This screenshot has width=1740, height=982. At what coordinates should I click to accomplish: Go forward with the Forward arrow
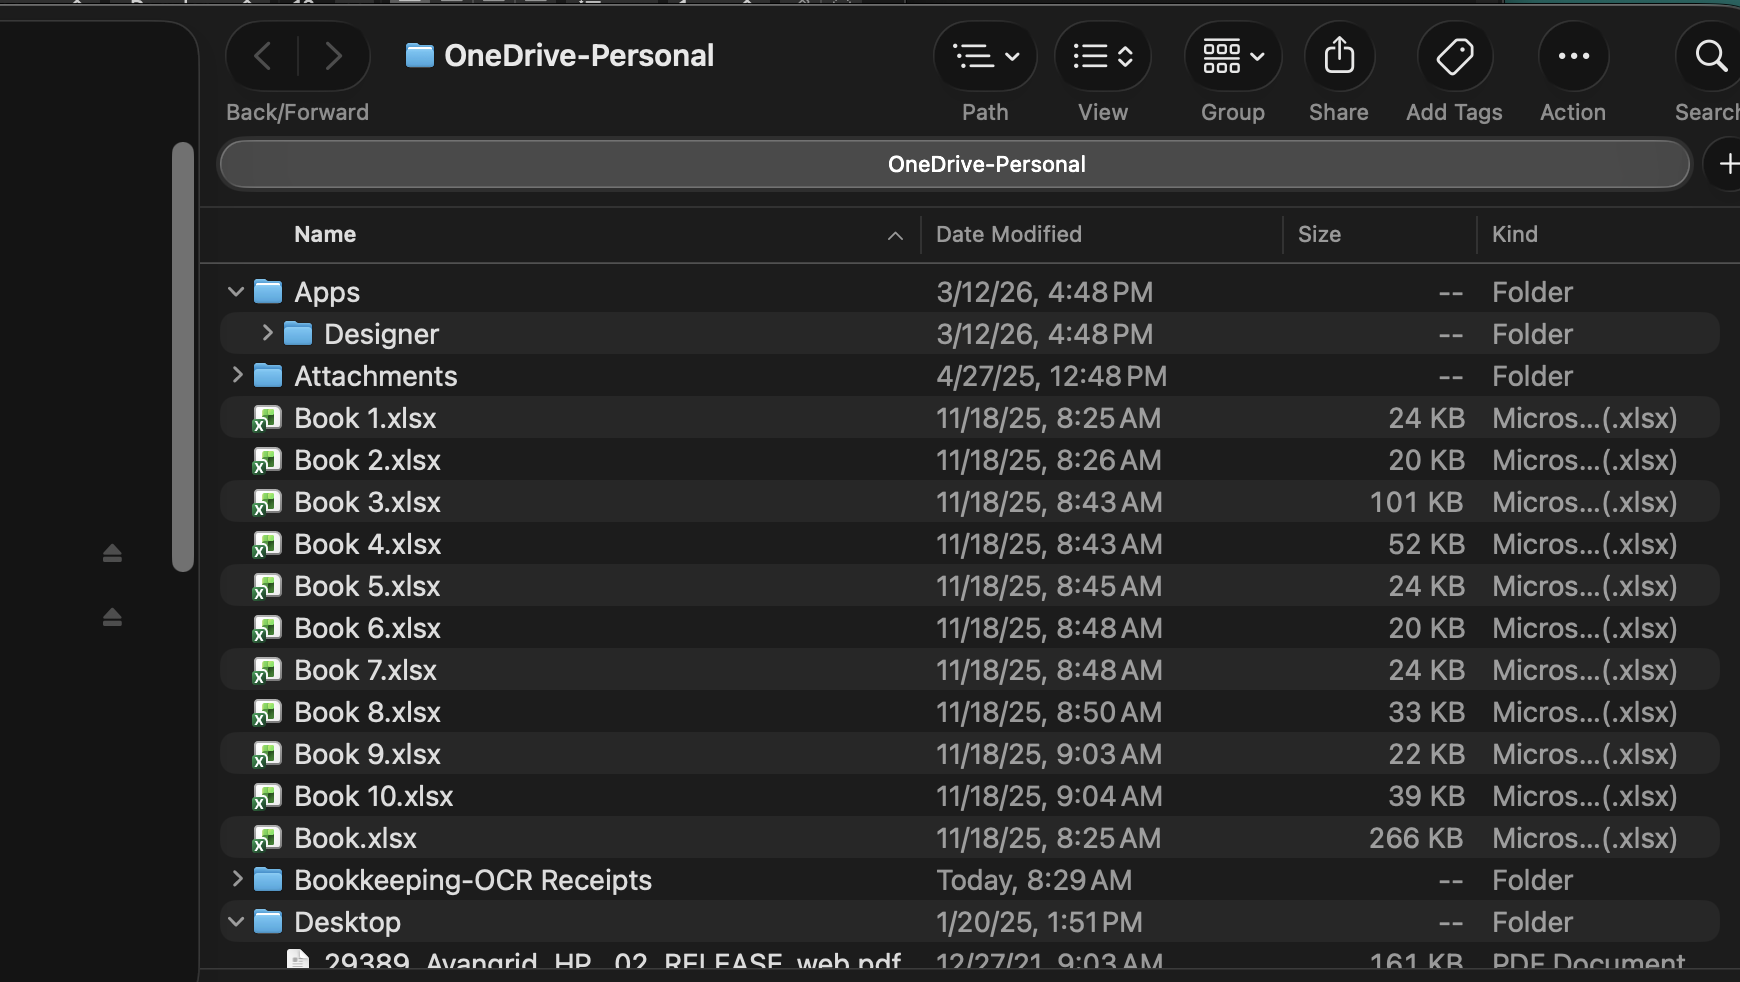pos(334,56)
